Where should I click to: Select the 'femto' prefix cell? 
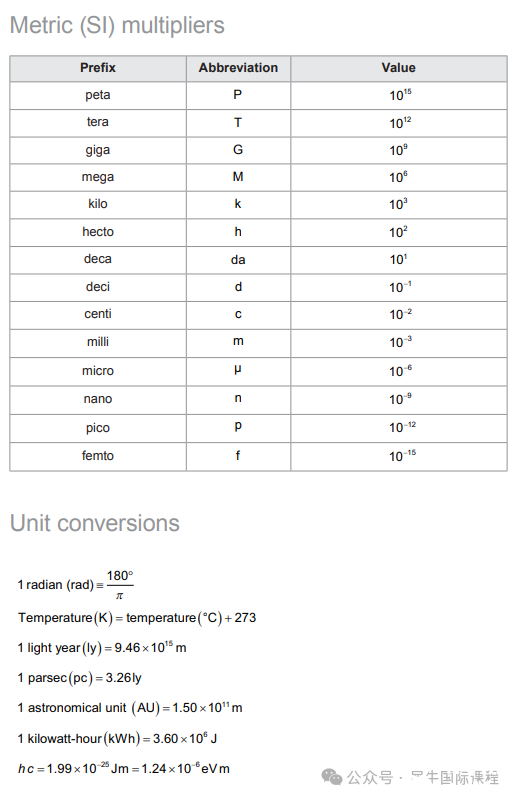(x=98, y=456)
